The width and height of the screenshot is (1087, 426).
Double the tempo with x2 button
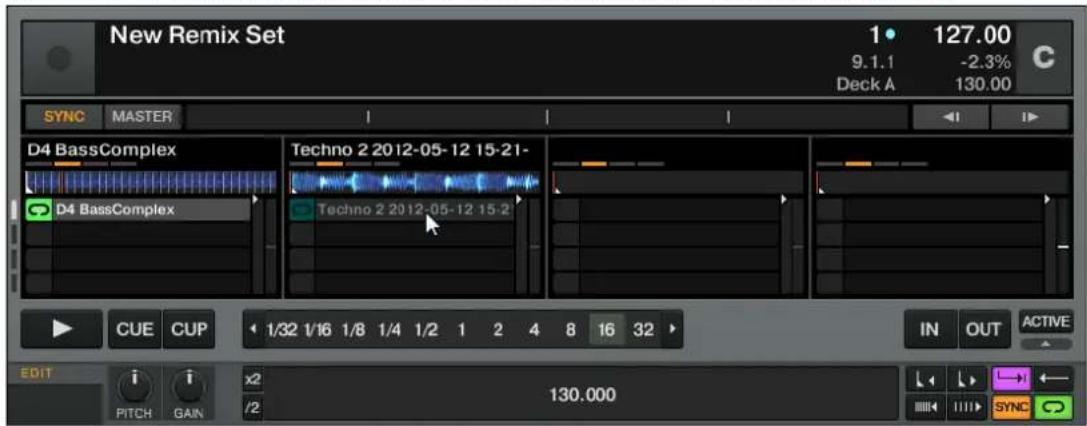coord(252,380)
